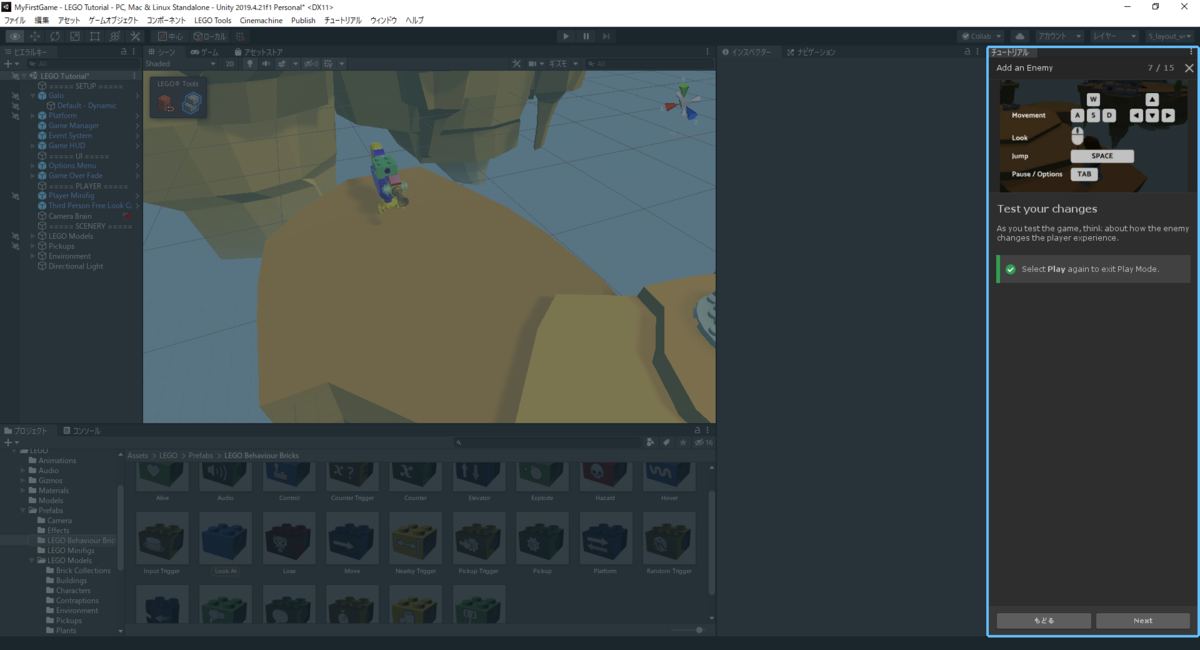Toggle pivot center button
Screen dimensions: 1200x650
[x=169, y=36]
